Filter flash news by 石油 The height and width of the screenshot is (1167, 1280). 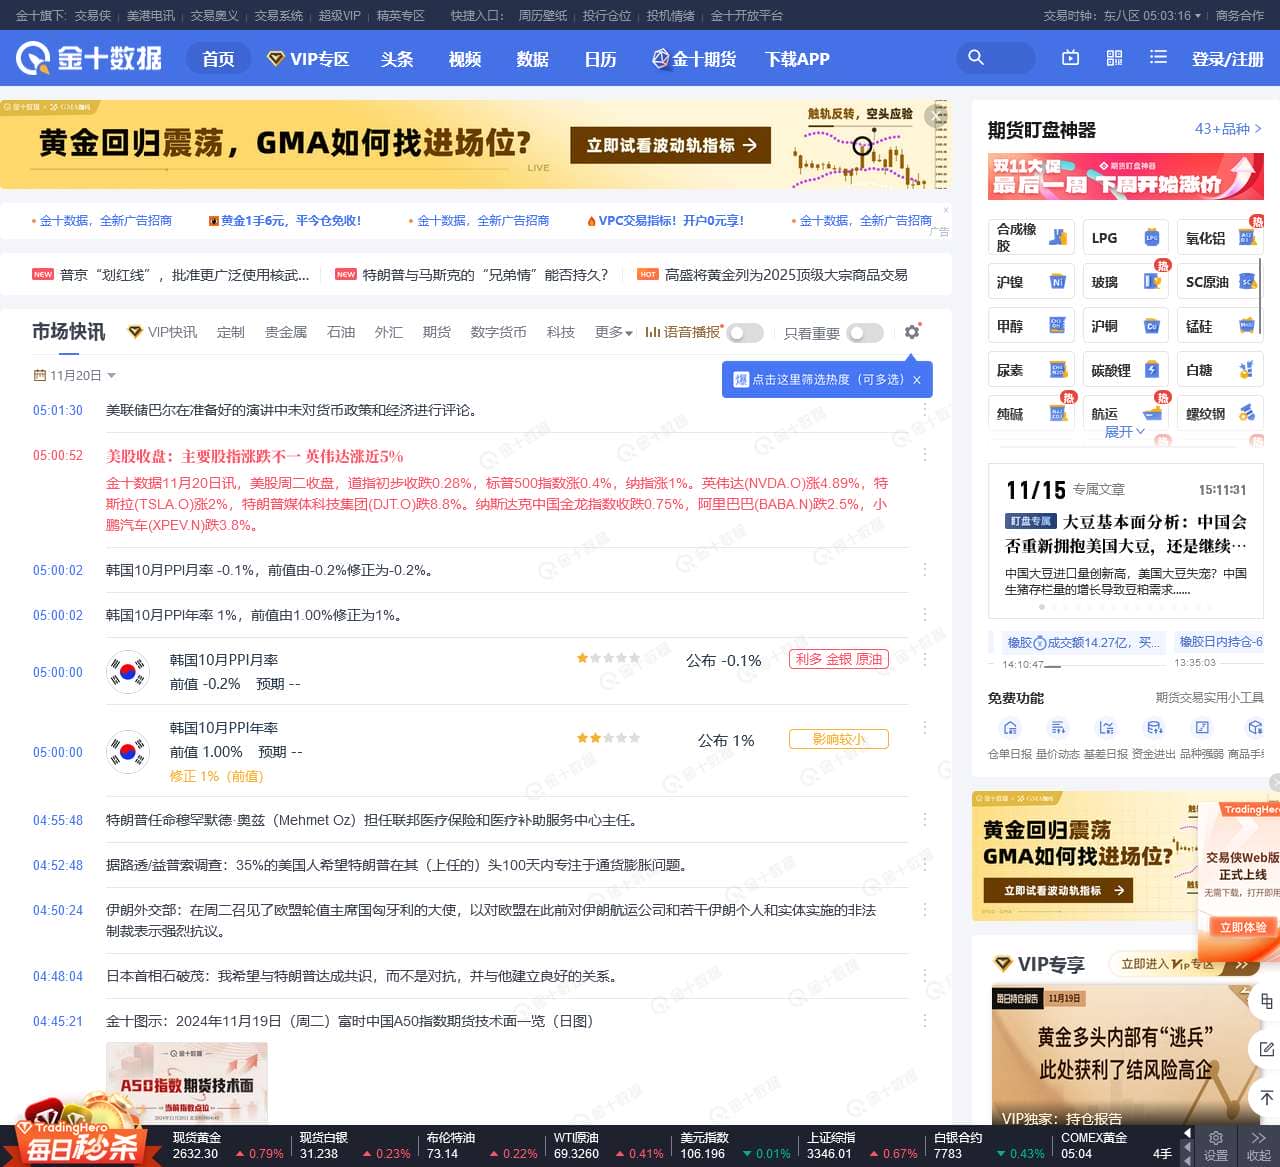click(x=341, y=332)
